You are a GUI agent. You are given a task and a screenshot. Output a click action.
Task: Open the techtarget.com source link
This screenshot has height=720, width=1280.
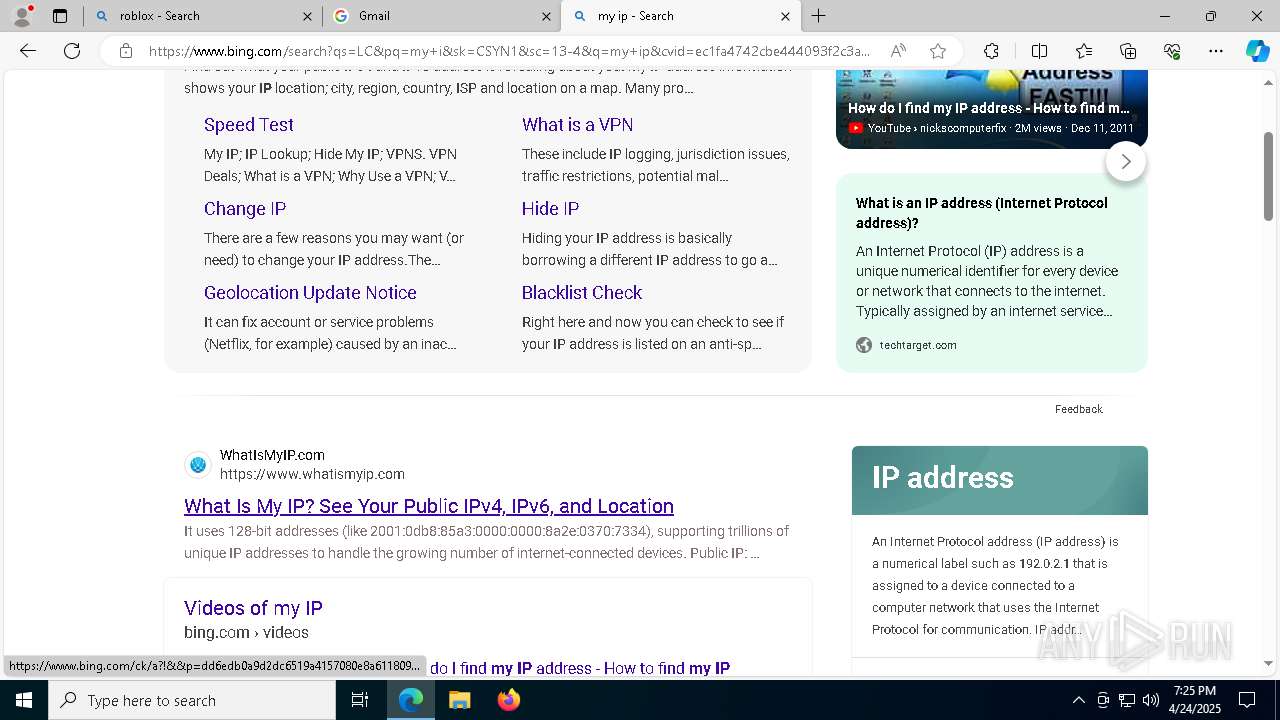(x=918, y=345)
